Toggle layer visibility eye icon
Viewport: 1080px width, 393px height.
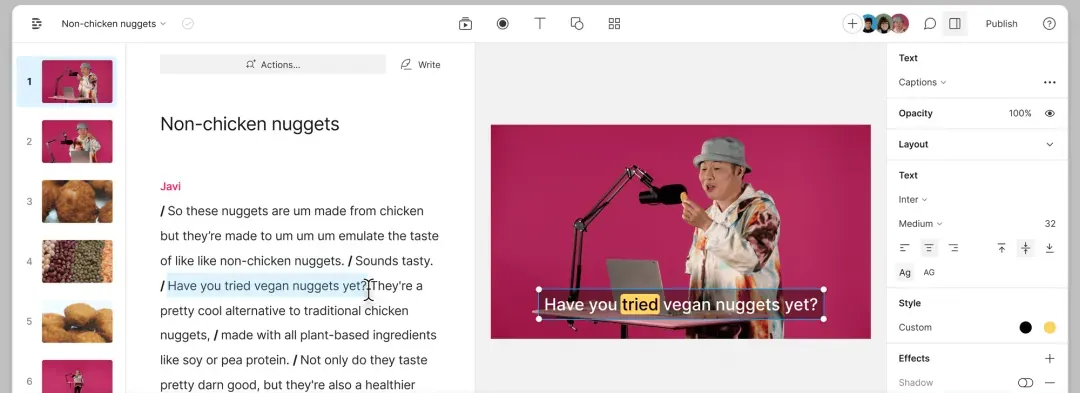[x=1050, y=113]
